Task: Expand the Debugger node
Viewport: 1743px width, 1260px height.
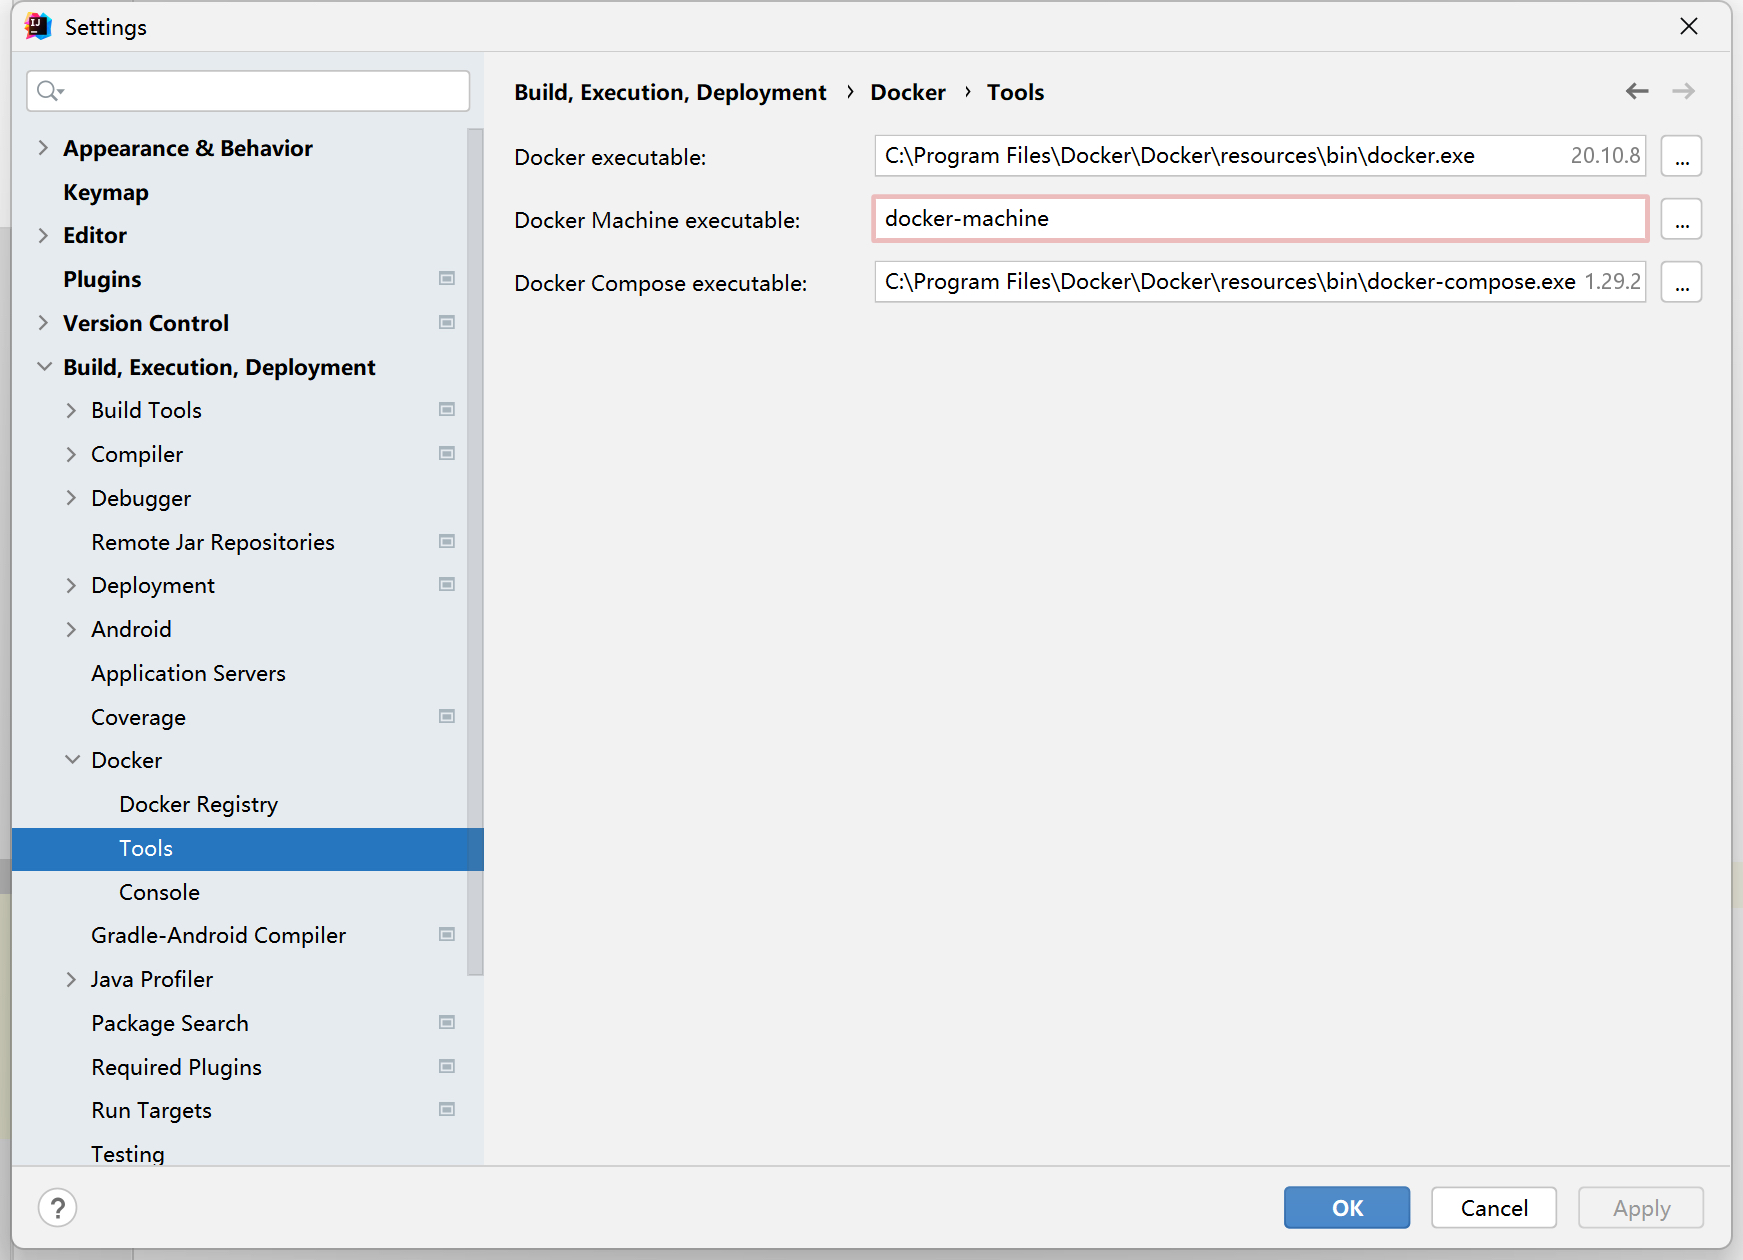Action: click(71, 498)
